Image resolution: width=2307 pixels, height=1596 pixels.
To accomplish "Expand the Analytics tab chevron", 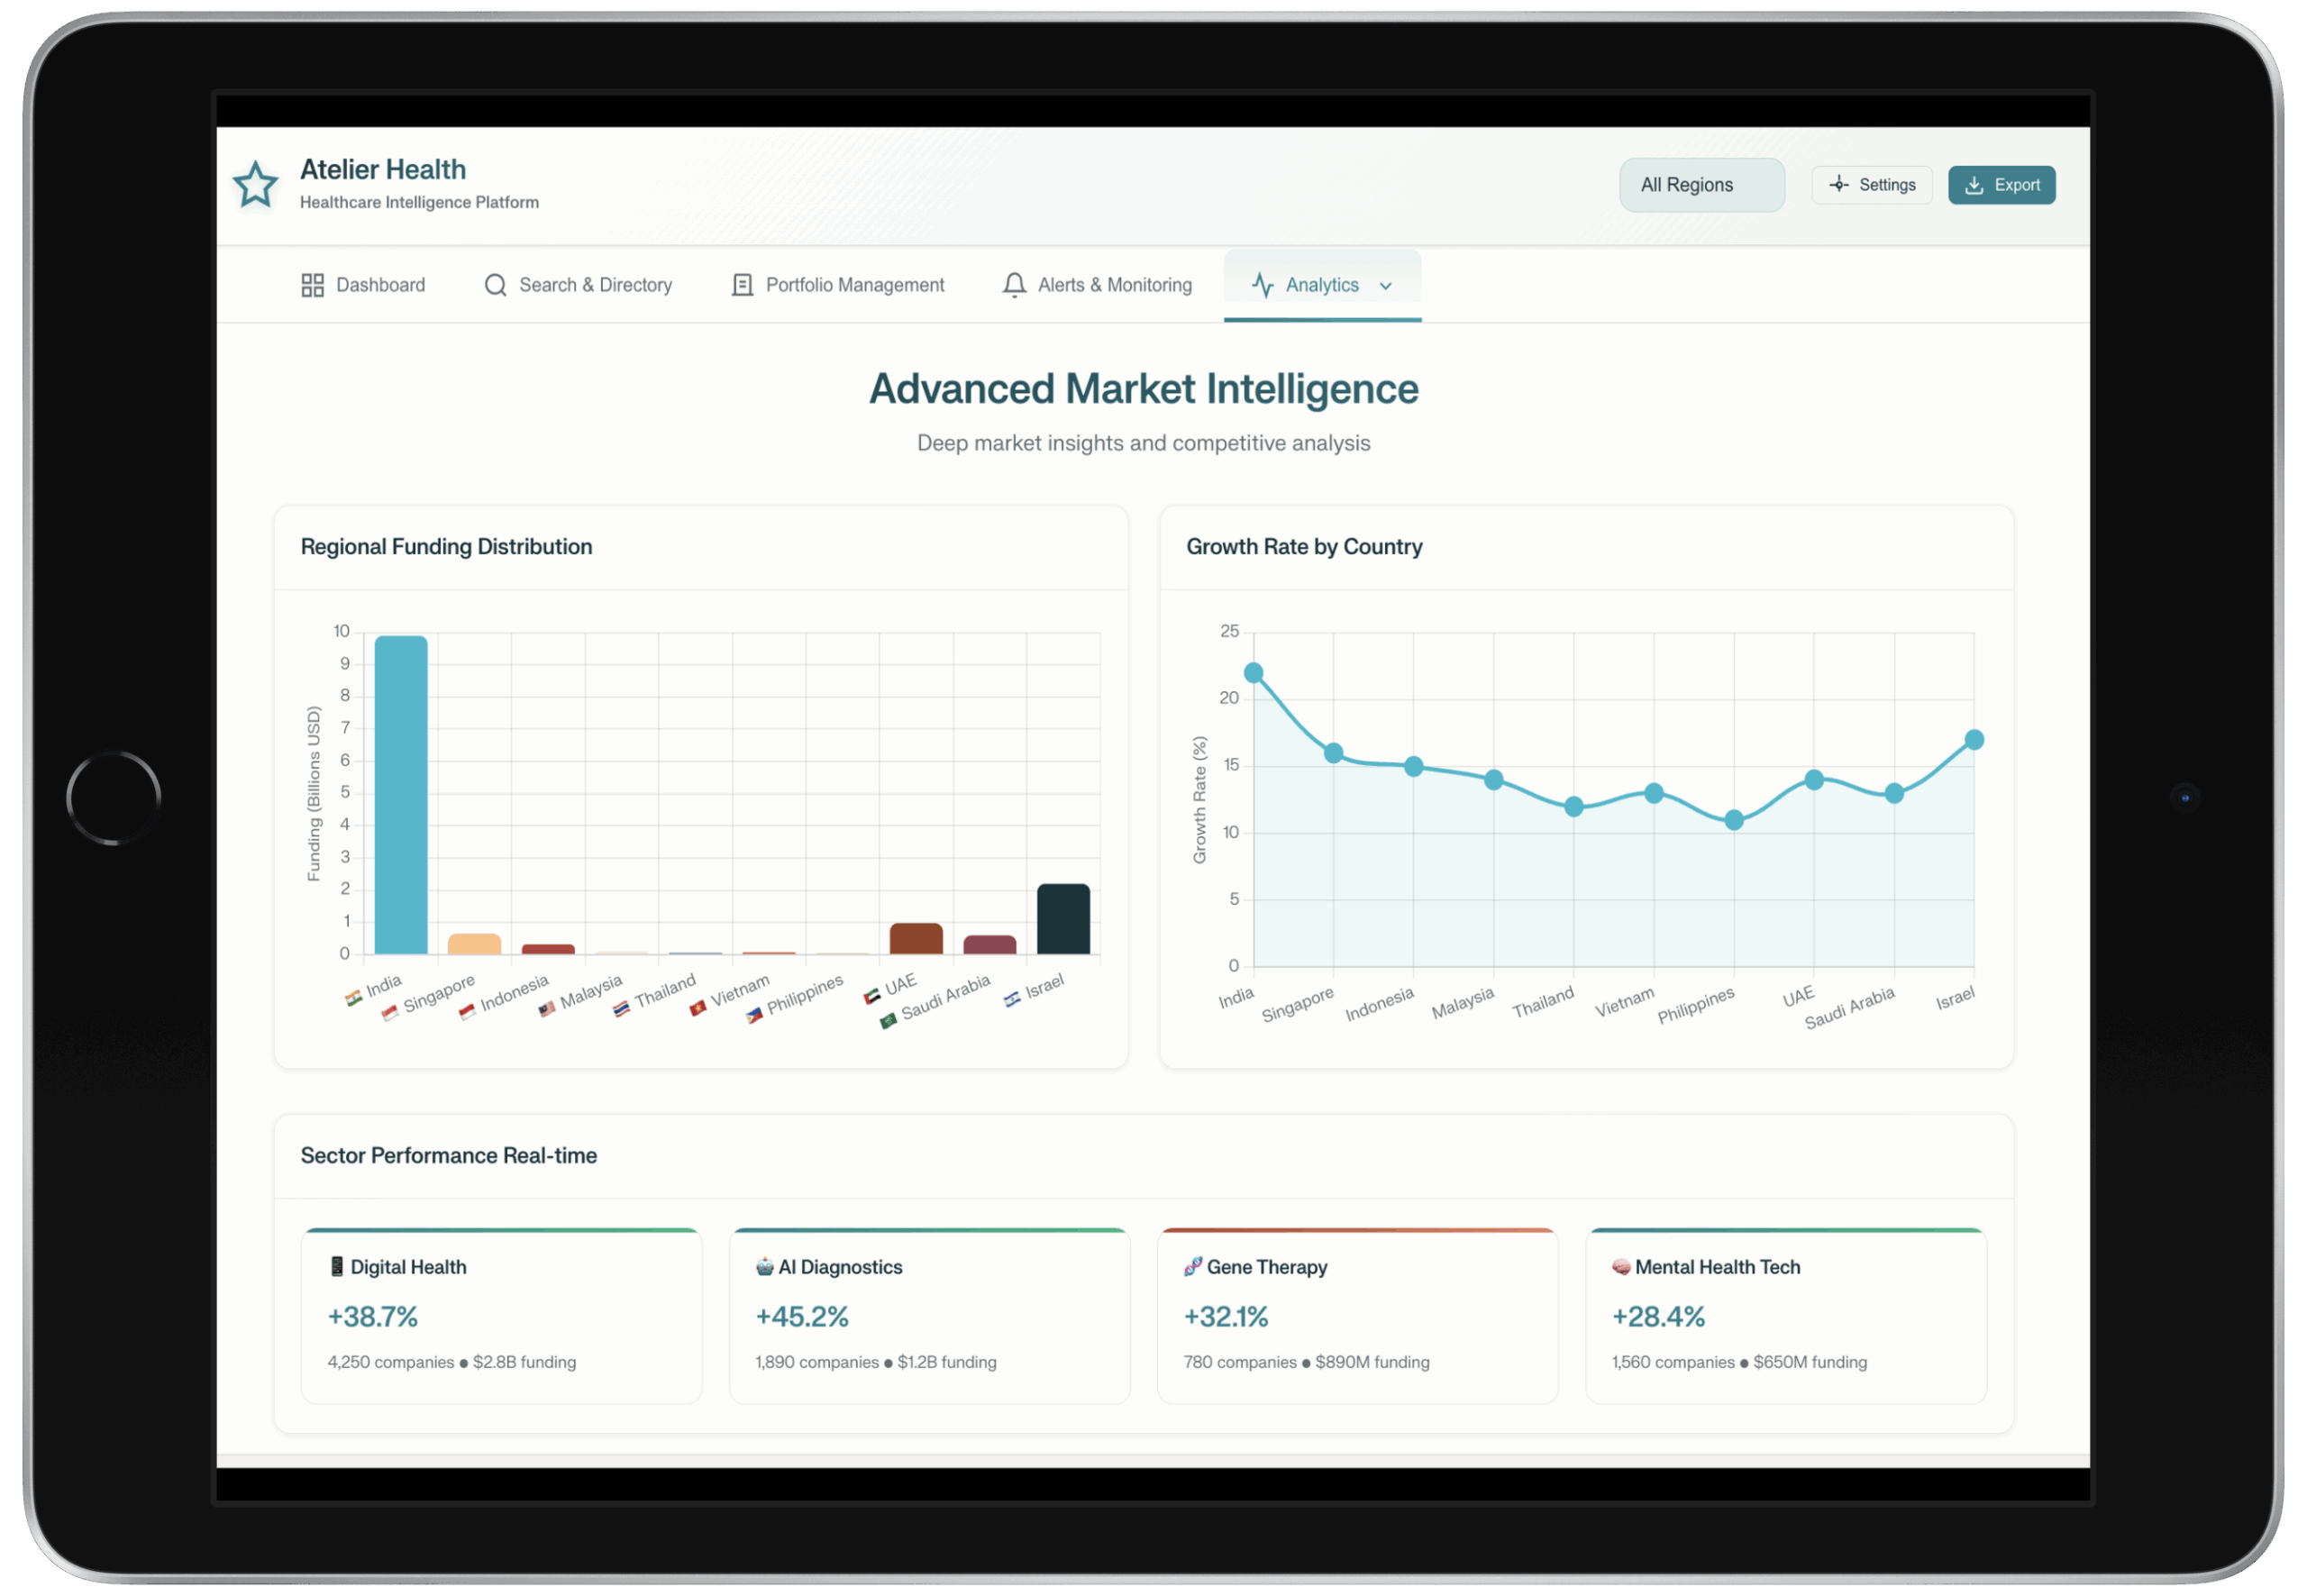I will [x=1385, y=286].
